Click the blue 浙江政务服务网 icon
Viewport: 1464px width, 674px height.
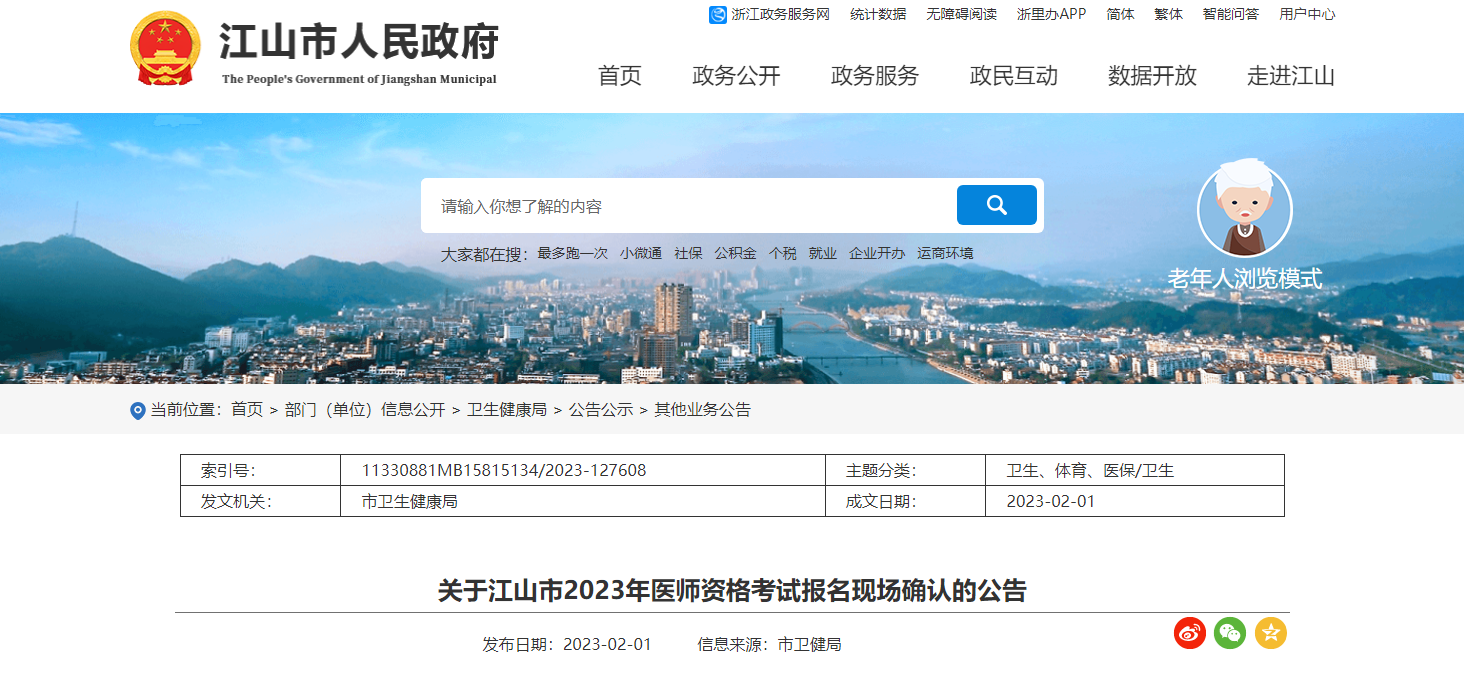coord(718,14)
